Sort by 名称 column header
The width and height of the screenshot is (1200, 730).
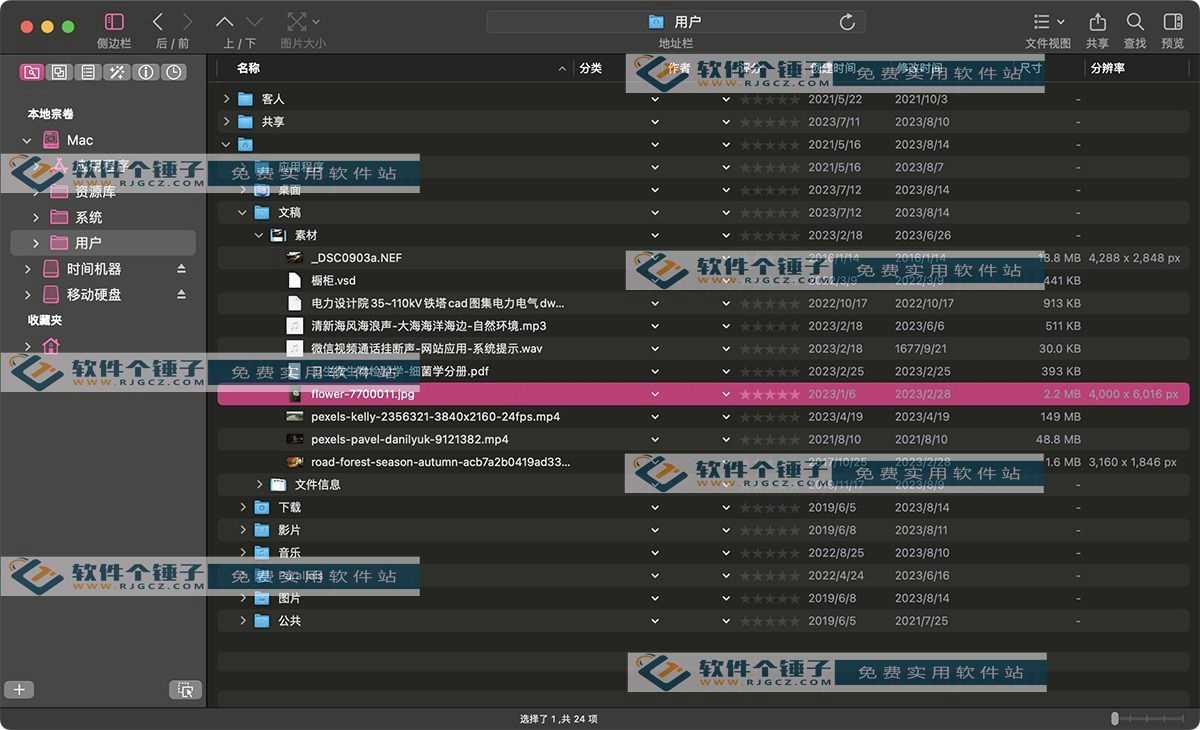point(248,68)
